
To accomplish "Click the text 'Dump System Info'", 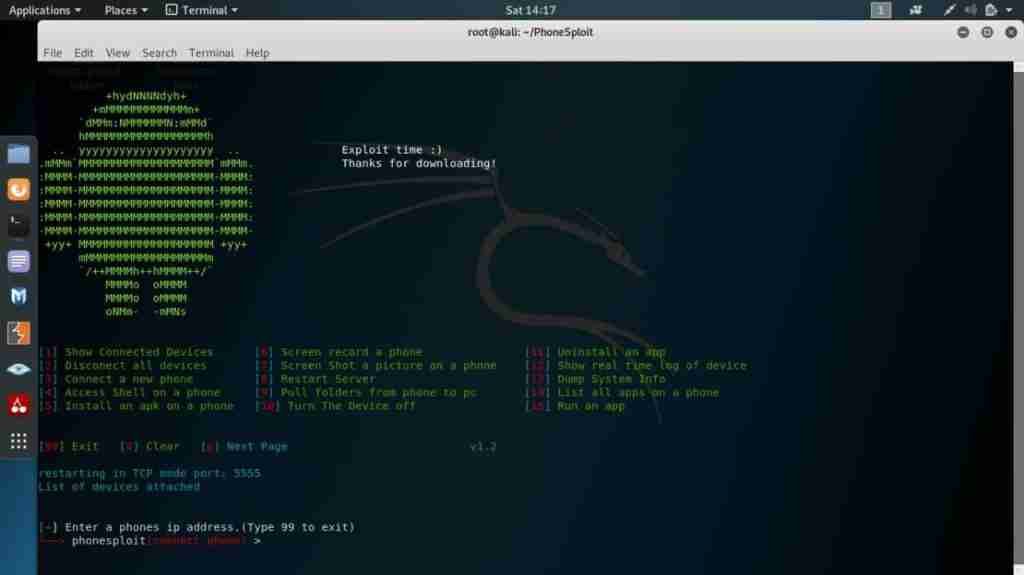I will [611, 379].
